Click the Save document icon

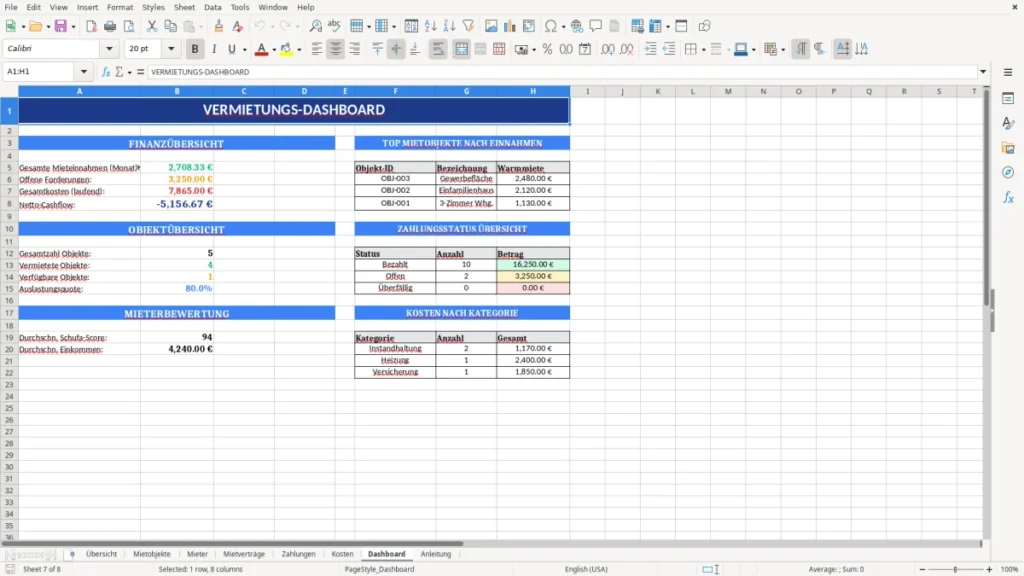[x=61, y=26]
